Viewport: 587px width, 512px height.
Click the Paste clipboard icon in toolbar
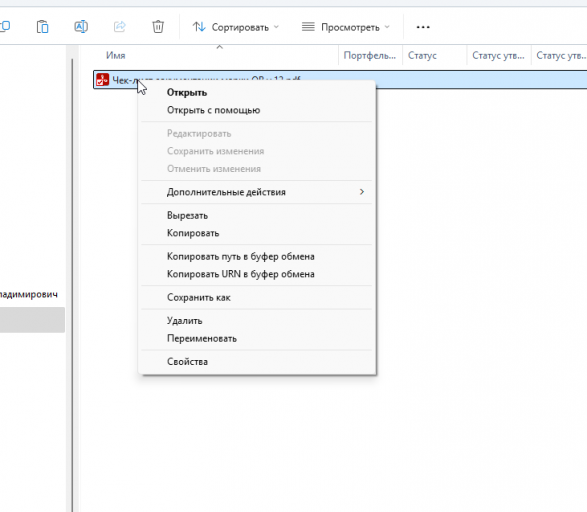(x=42, y=27)
